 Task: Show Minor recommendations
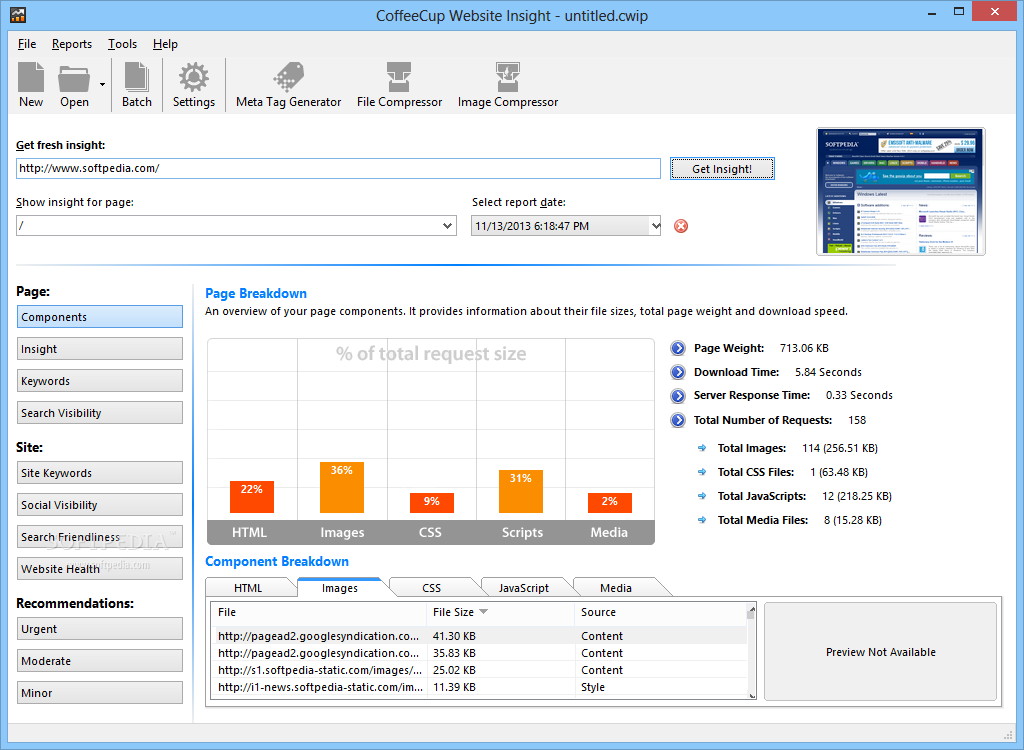coord(100,693)
